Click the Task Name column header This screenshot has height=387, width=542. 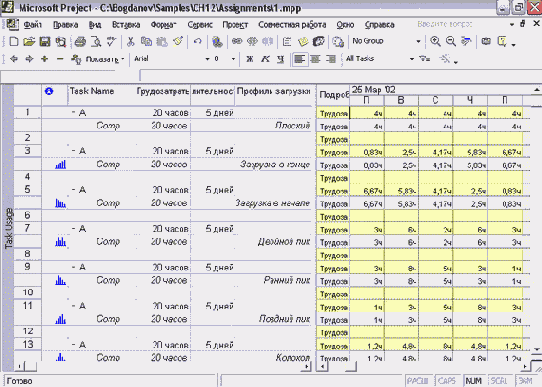pyautogui.click(x=92, y=91)
